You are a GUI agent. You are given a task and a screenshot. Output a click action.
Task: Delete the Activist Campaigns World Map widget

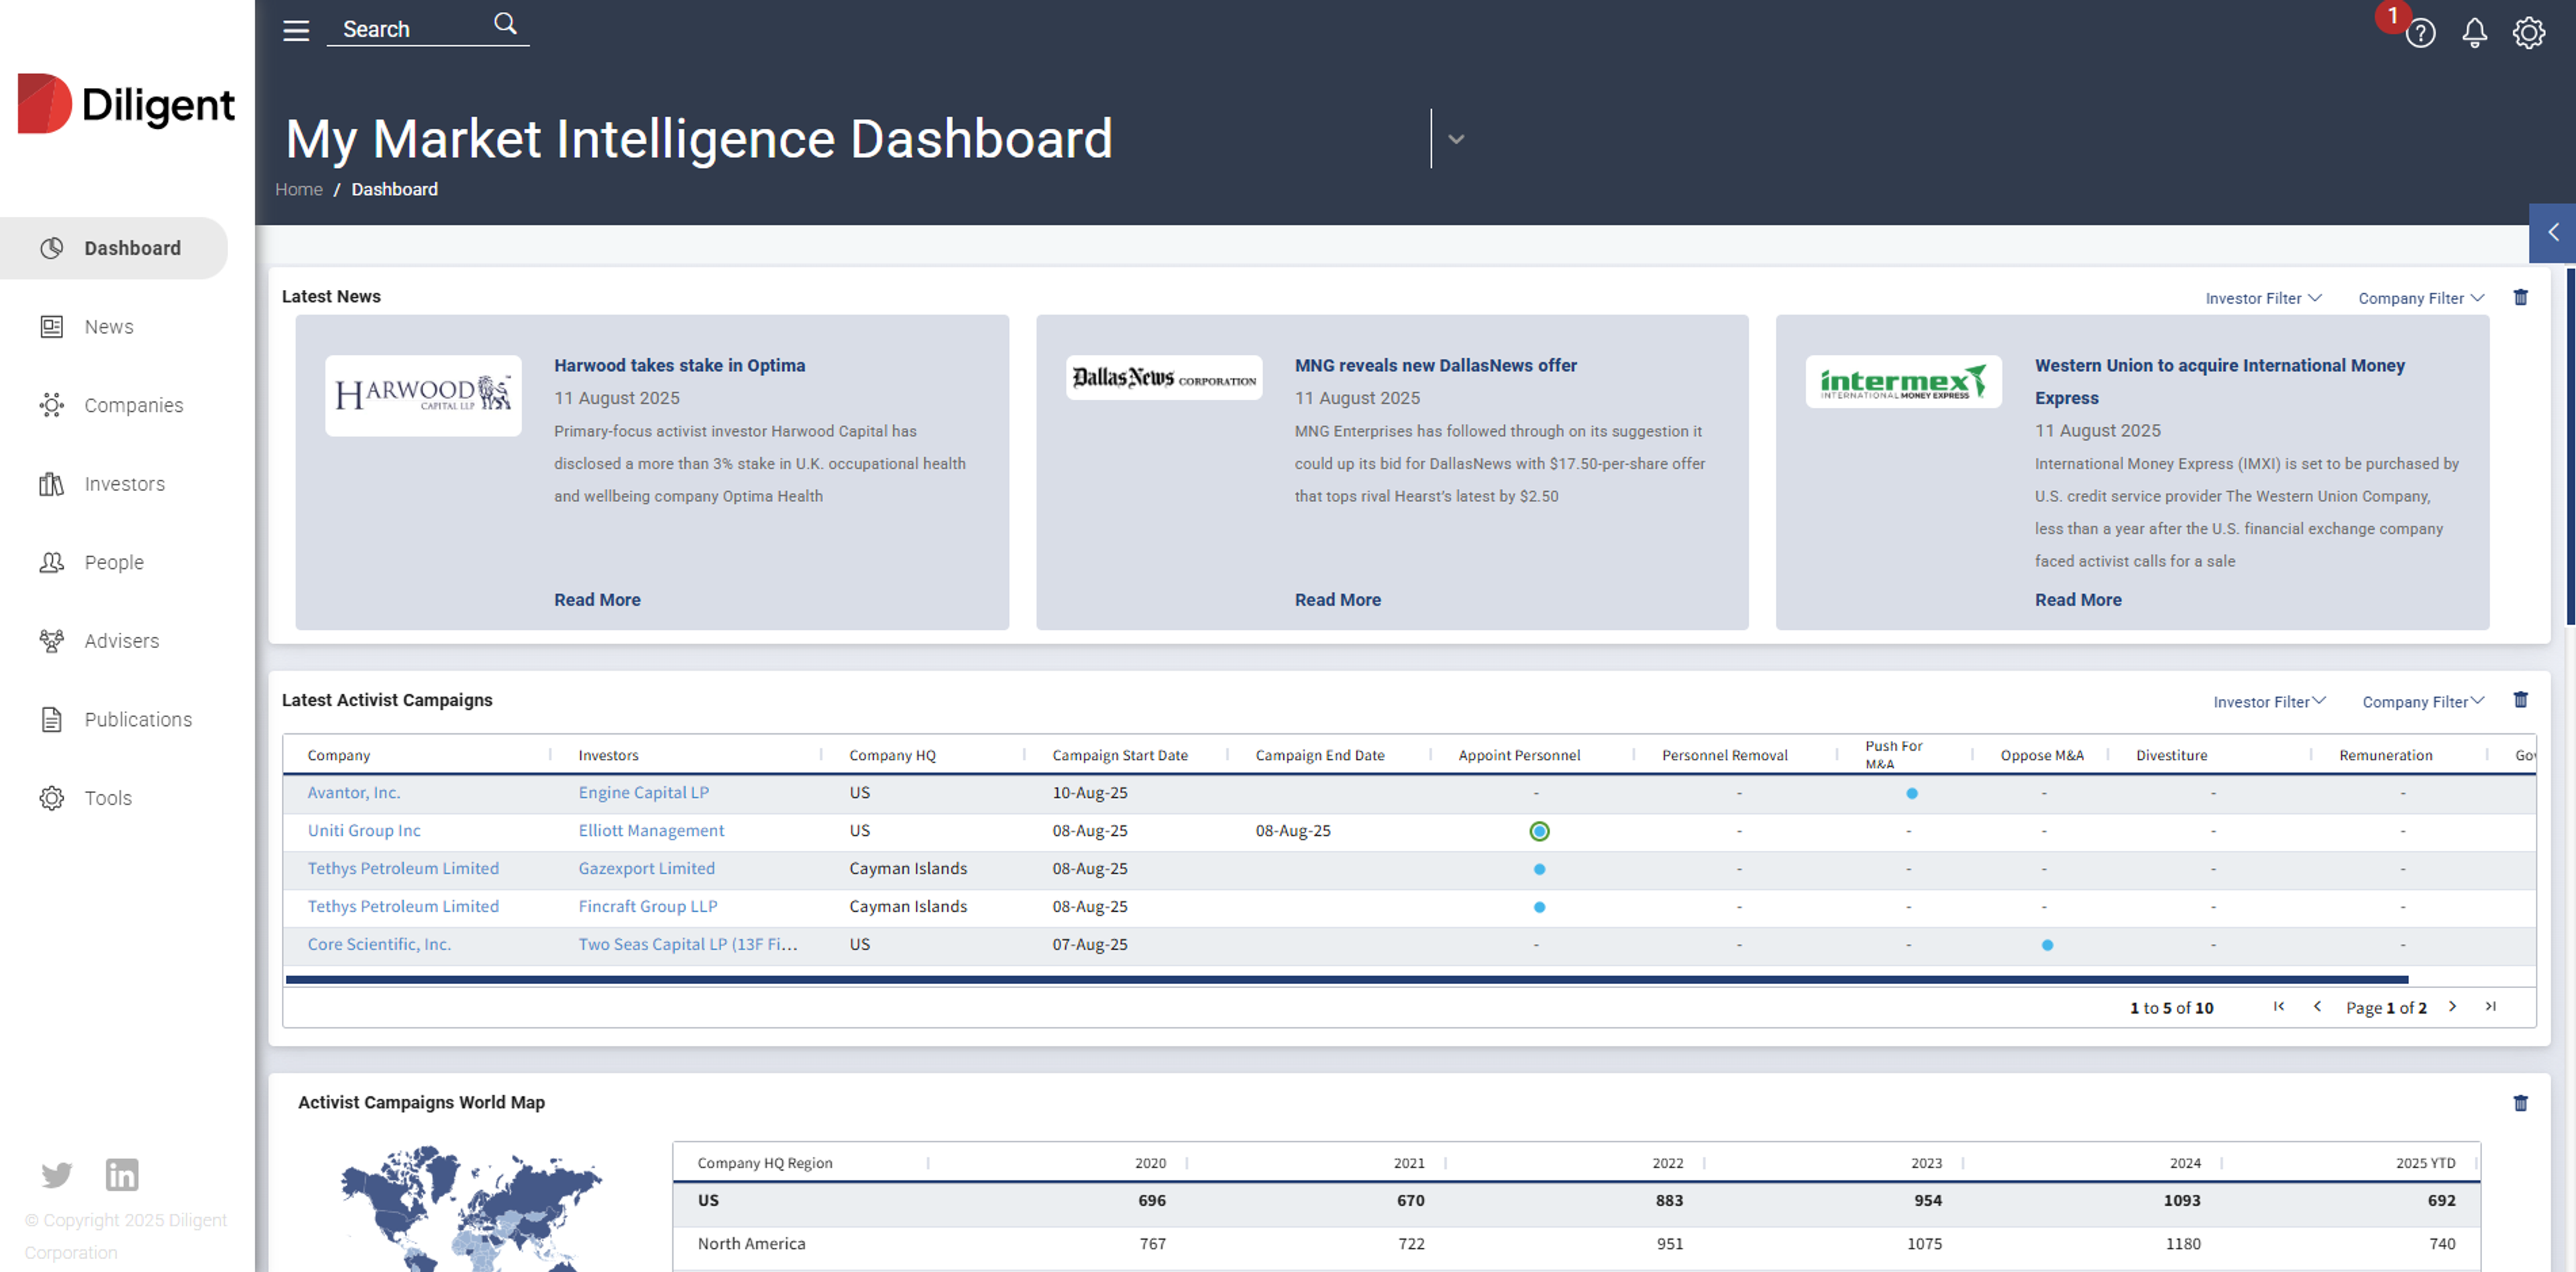2521,1103
